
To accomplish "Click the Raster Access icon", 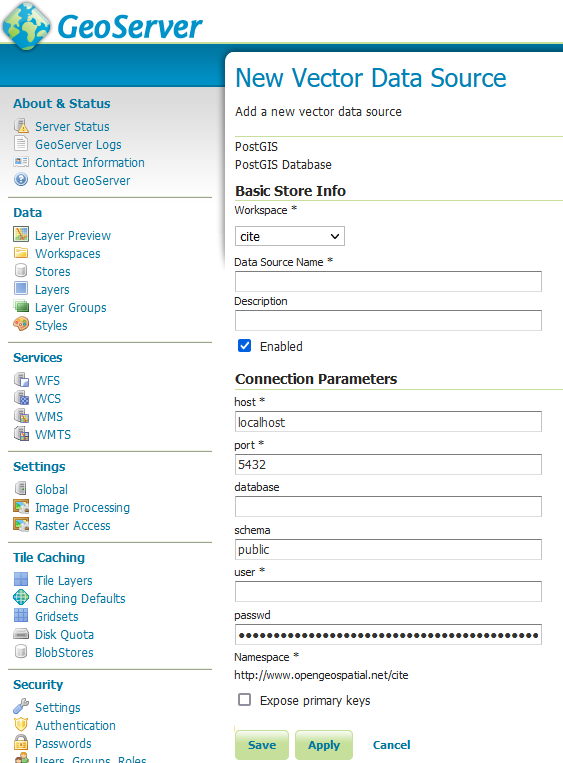I will tap(21, 525).
